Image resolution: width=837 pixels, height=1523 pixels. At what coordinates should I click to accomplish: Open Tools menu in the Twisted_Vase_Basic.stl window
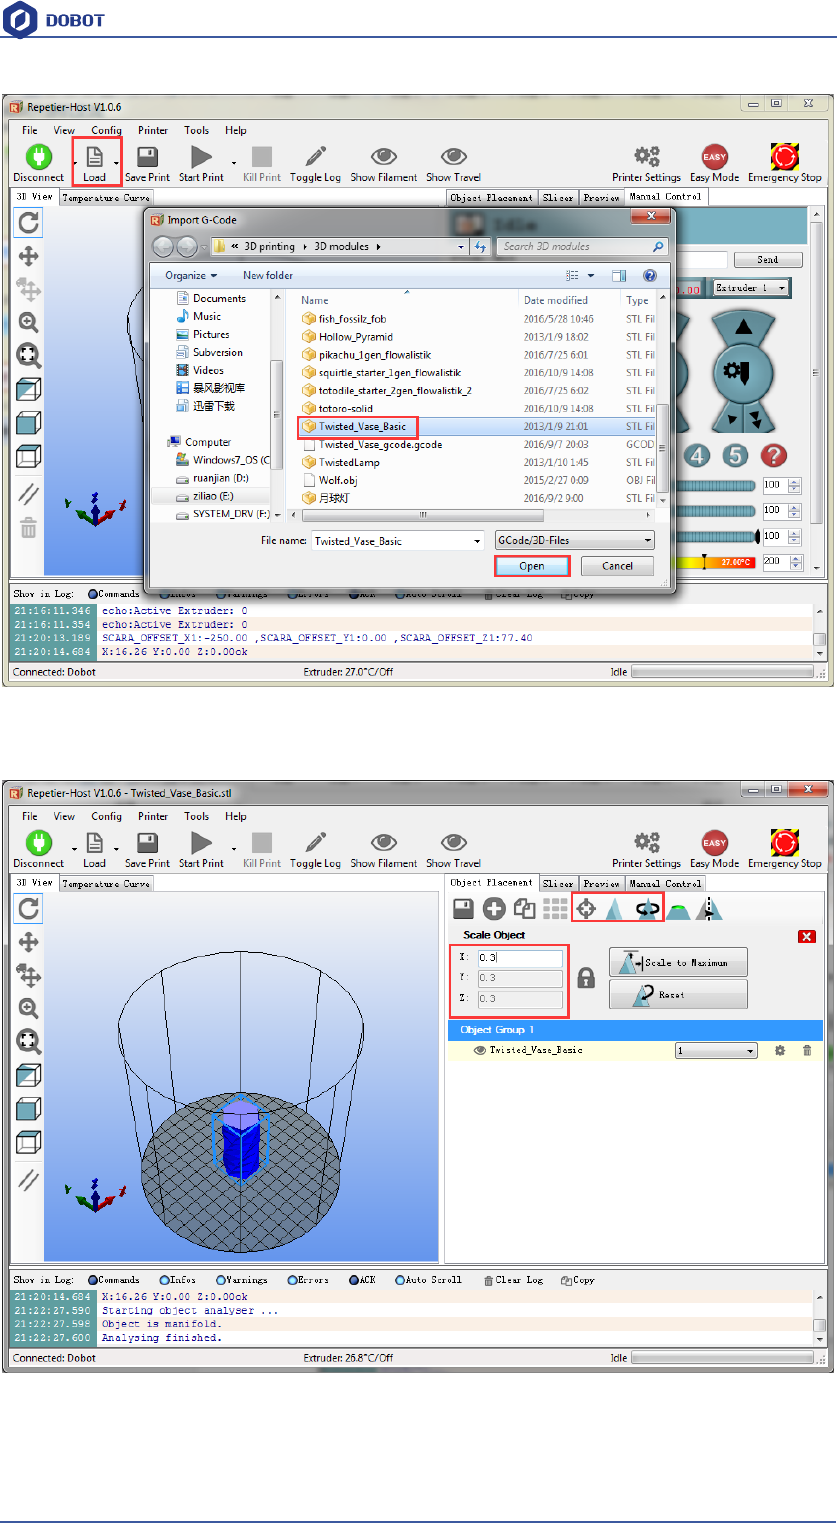pos(196,816)
